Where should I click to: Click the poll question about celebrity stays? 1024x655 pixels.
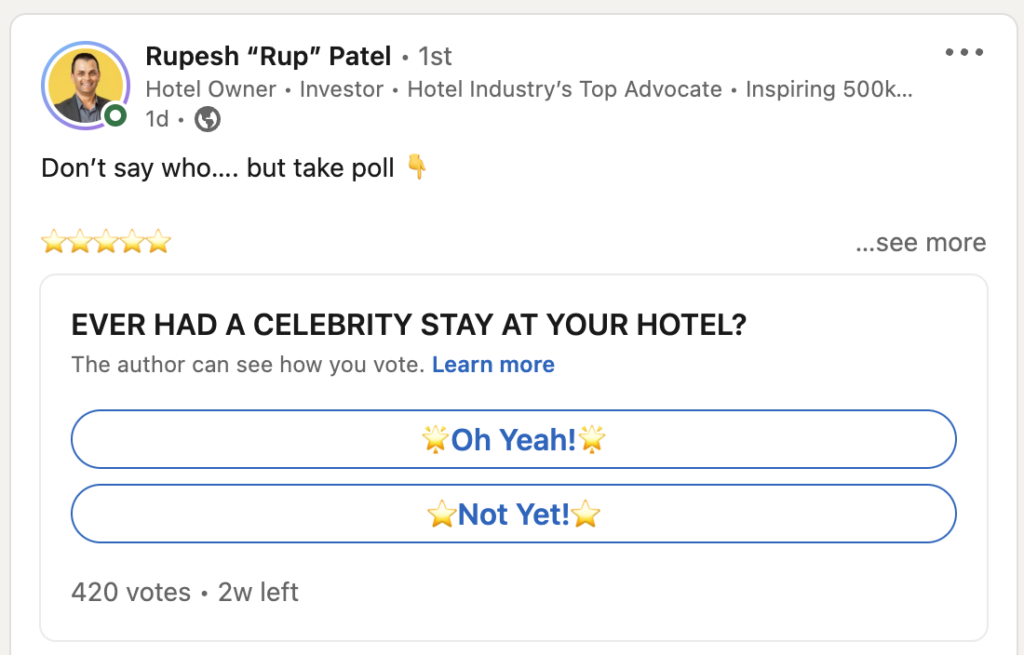coord(409,325)
